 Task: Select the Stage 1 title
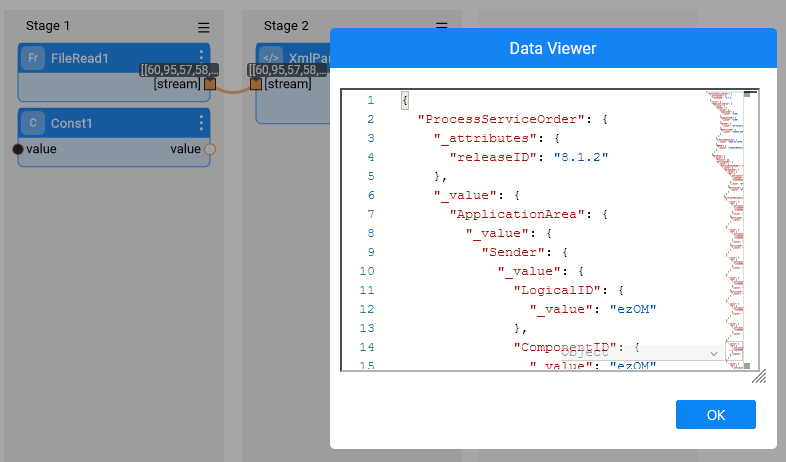pos(48,25)
